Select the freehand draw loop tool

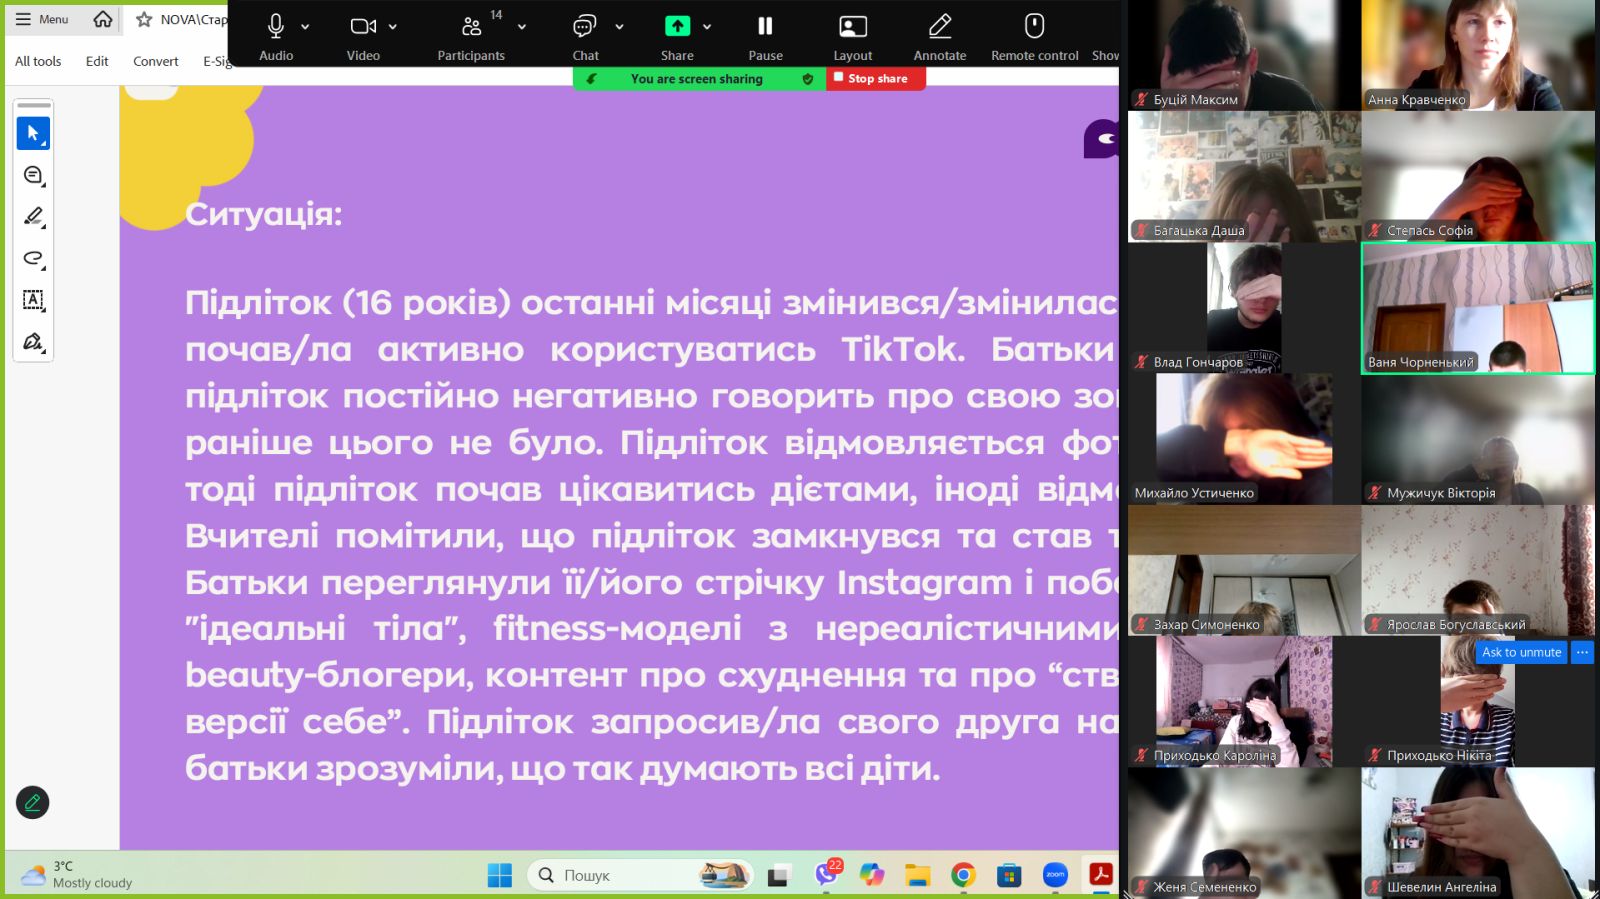point(33,258)
